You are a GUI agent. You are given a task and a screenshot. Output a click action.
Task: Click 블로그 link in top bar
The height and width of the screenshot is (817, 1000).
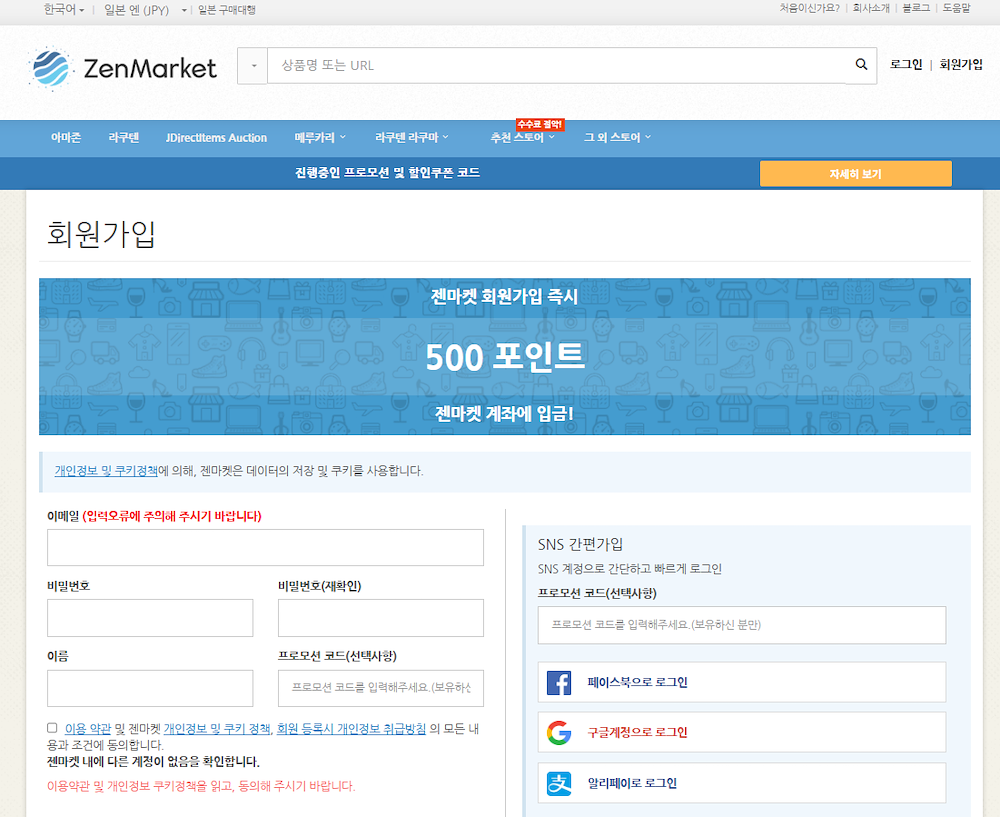(x=916, y=8)
